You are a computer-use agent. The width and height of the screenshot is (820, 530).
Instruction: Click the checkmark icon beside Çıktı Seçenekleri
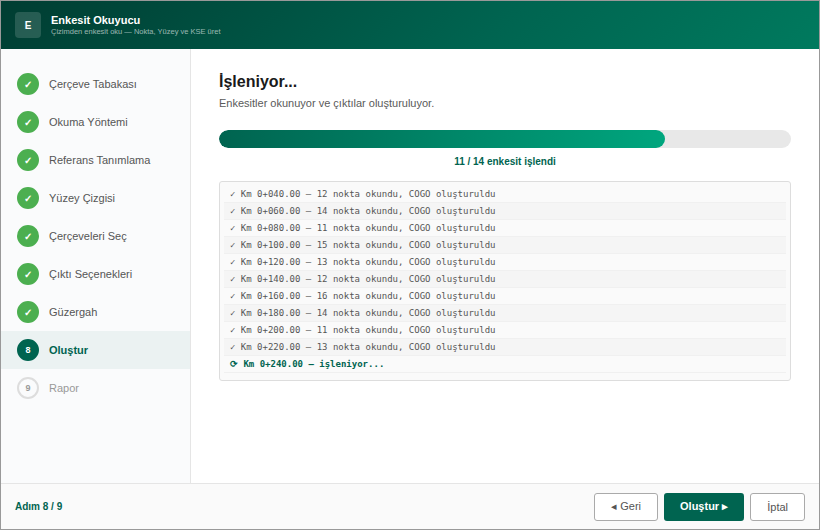pyautogui.click(x=28, y=274)
